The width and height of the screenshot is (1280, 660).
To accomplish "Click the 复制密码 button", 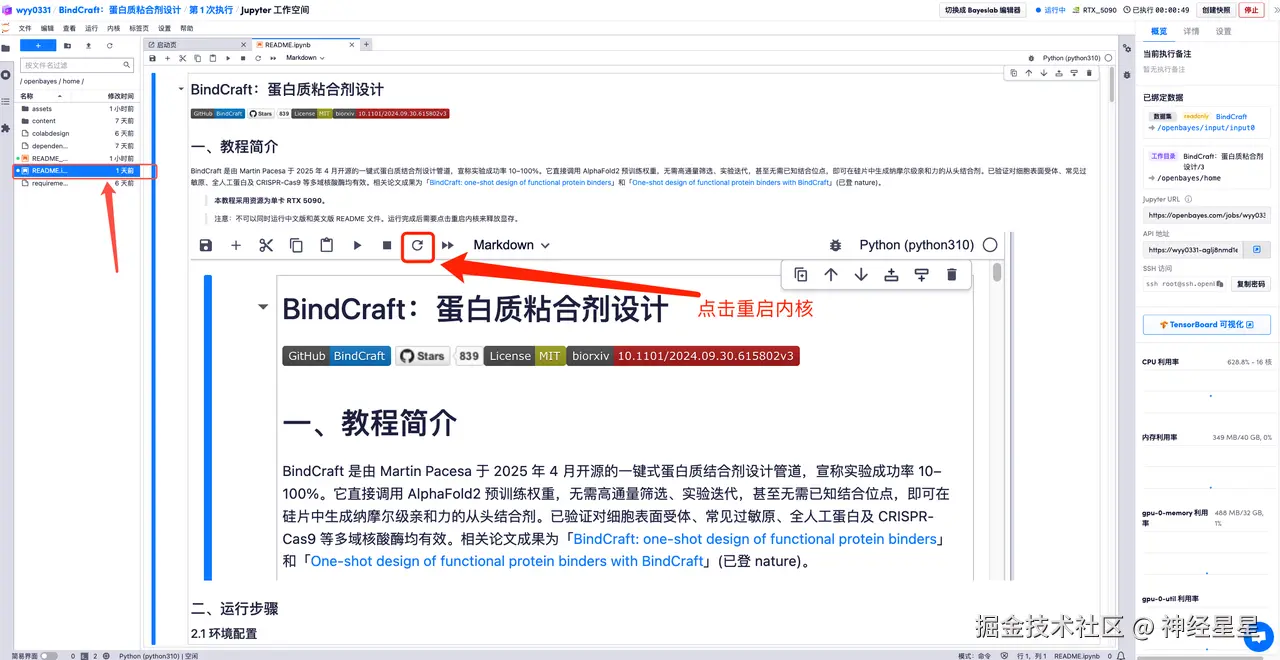I will (x=1251, y=284).
